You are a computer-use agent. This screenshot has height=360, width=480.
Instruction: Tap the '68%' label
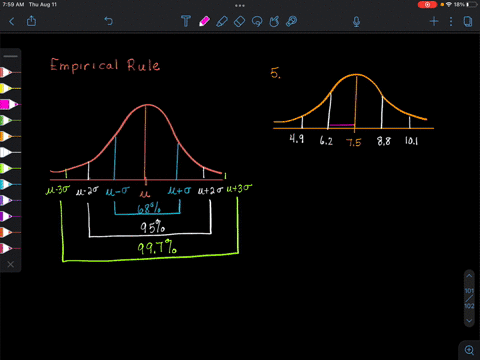[149, 209]
